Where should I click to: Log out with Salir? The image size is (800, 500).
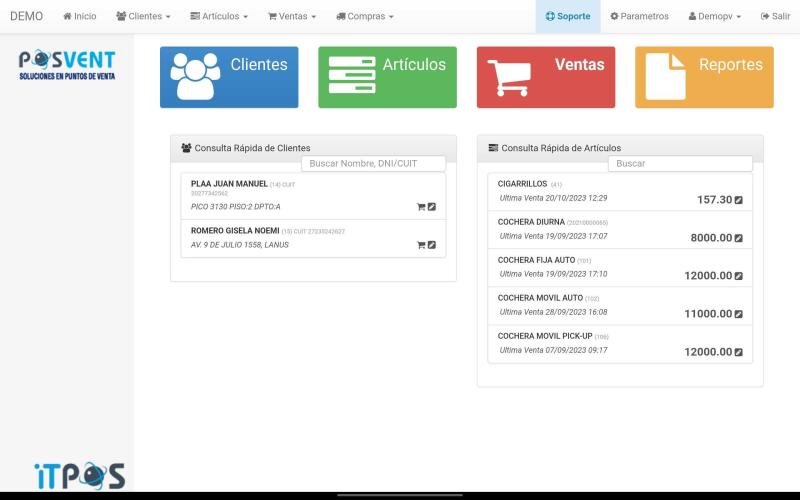[x=776, y=16]
